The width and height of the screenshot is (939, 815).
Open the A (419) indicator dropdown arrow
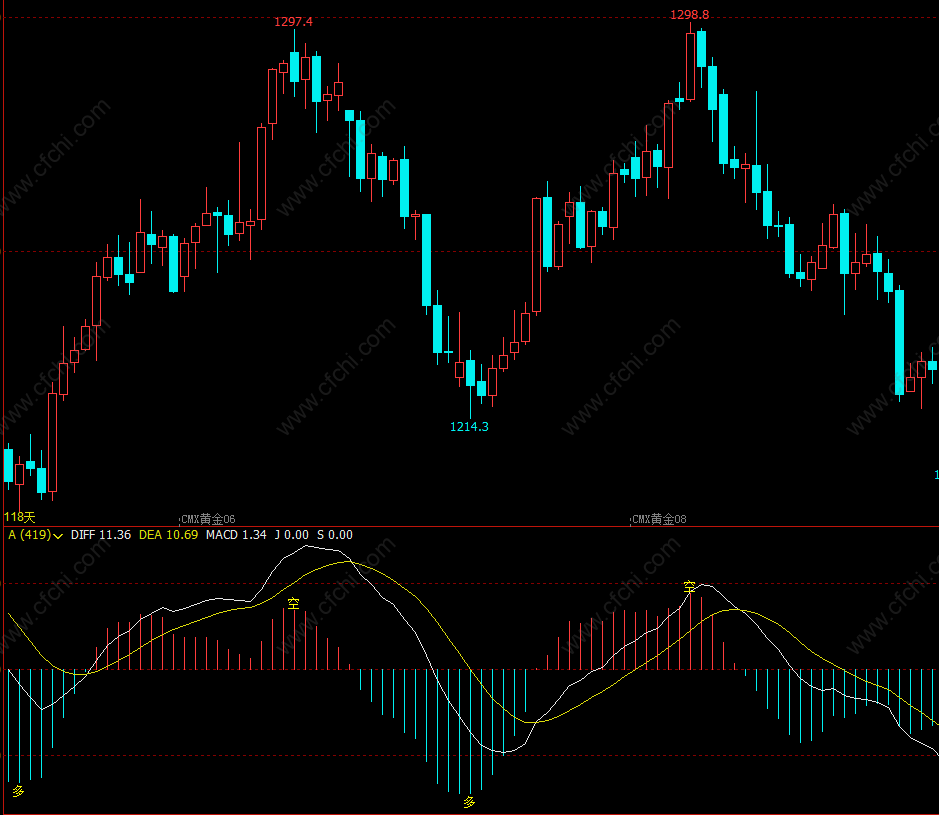point(58,536)
